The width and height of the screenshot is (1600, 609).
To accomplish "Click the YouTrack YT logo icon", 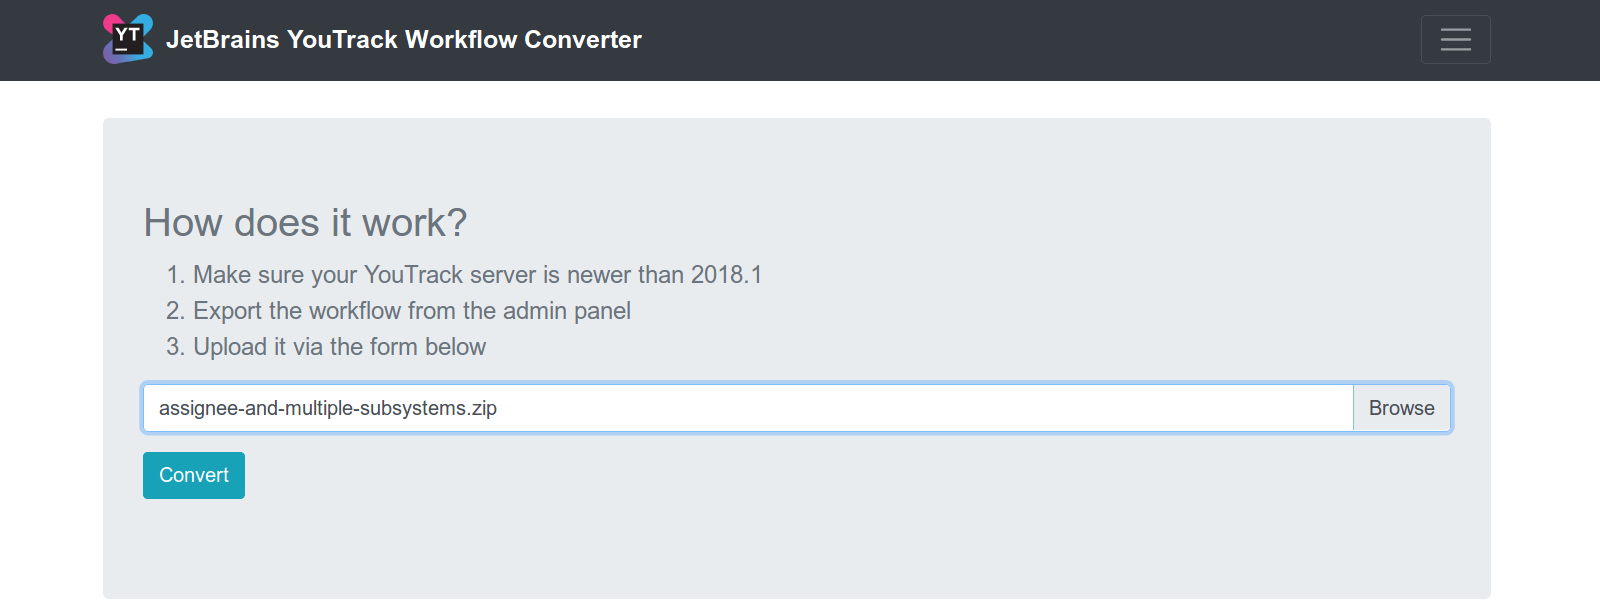I will 128,39.
